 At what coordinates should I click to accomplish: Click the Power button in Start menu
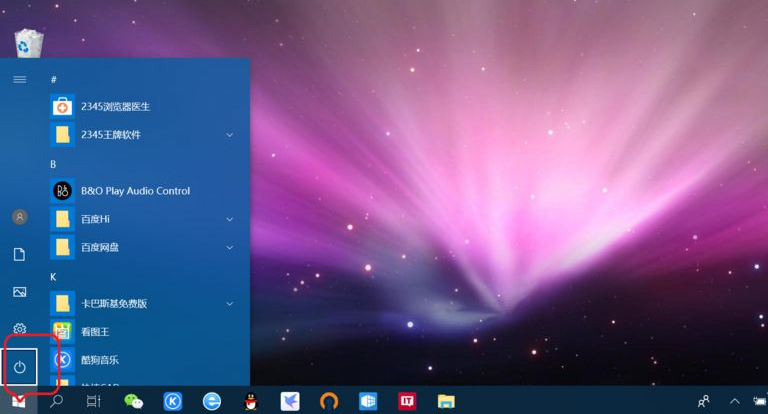pos(19,368)
